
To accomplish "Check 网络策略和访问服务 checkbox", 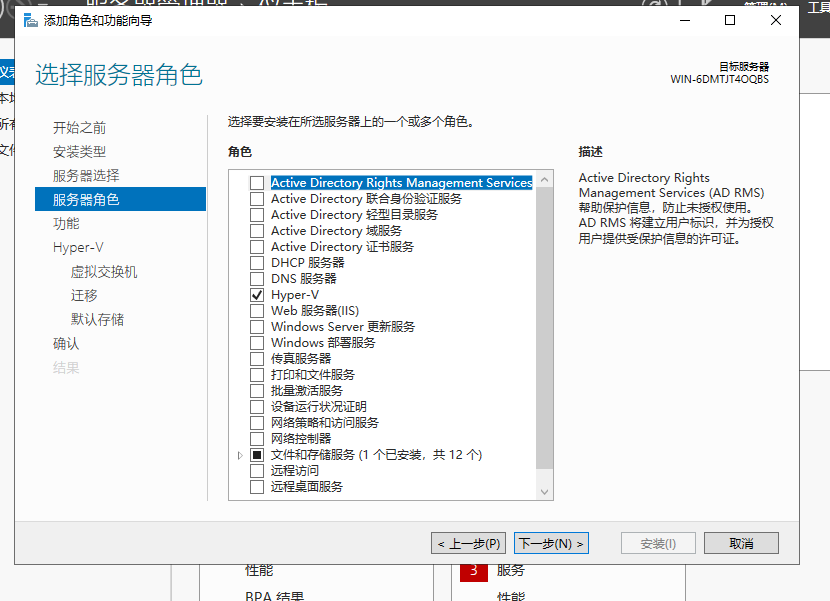I will [257, 423].
